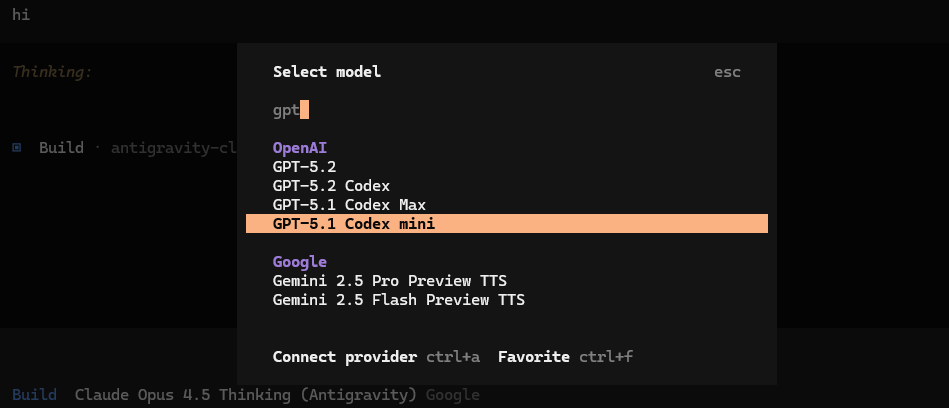Click the Thinking label in the chat
The width and height of the screenshot is (949, 408).
[52, 72]
